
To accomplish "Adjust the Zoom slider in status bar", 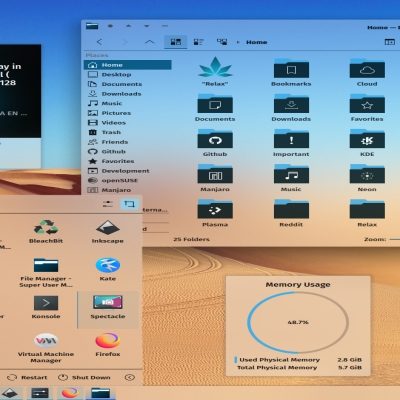I will click(x=395, y=239).
